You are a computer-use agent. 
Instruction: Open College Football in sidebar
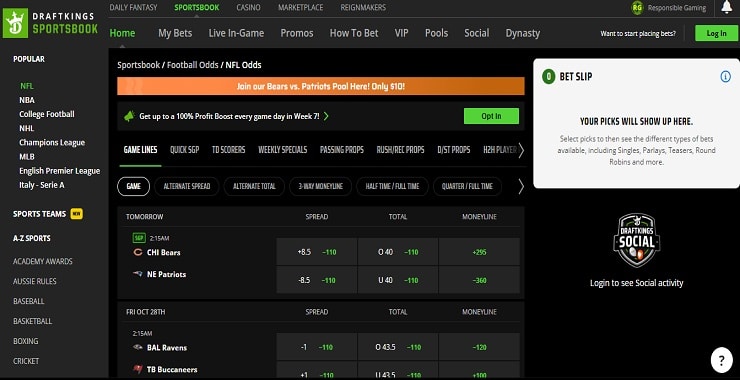pos(47,114)
